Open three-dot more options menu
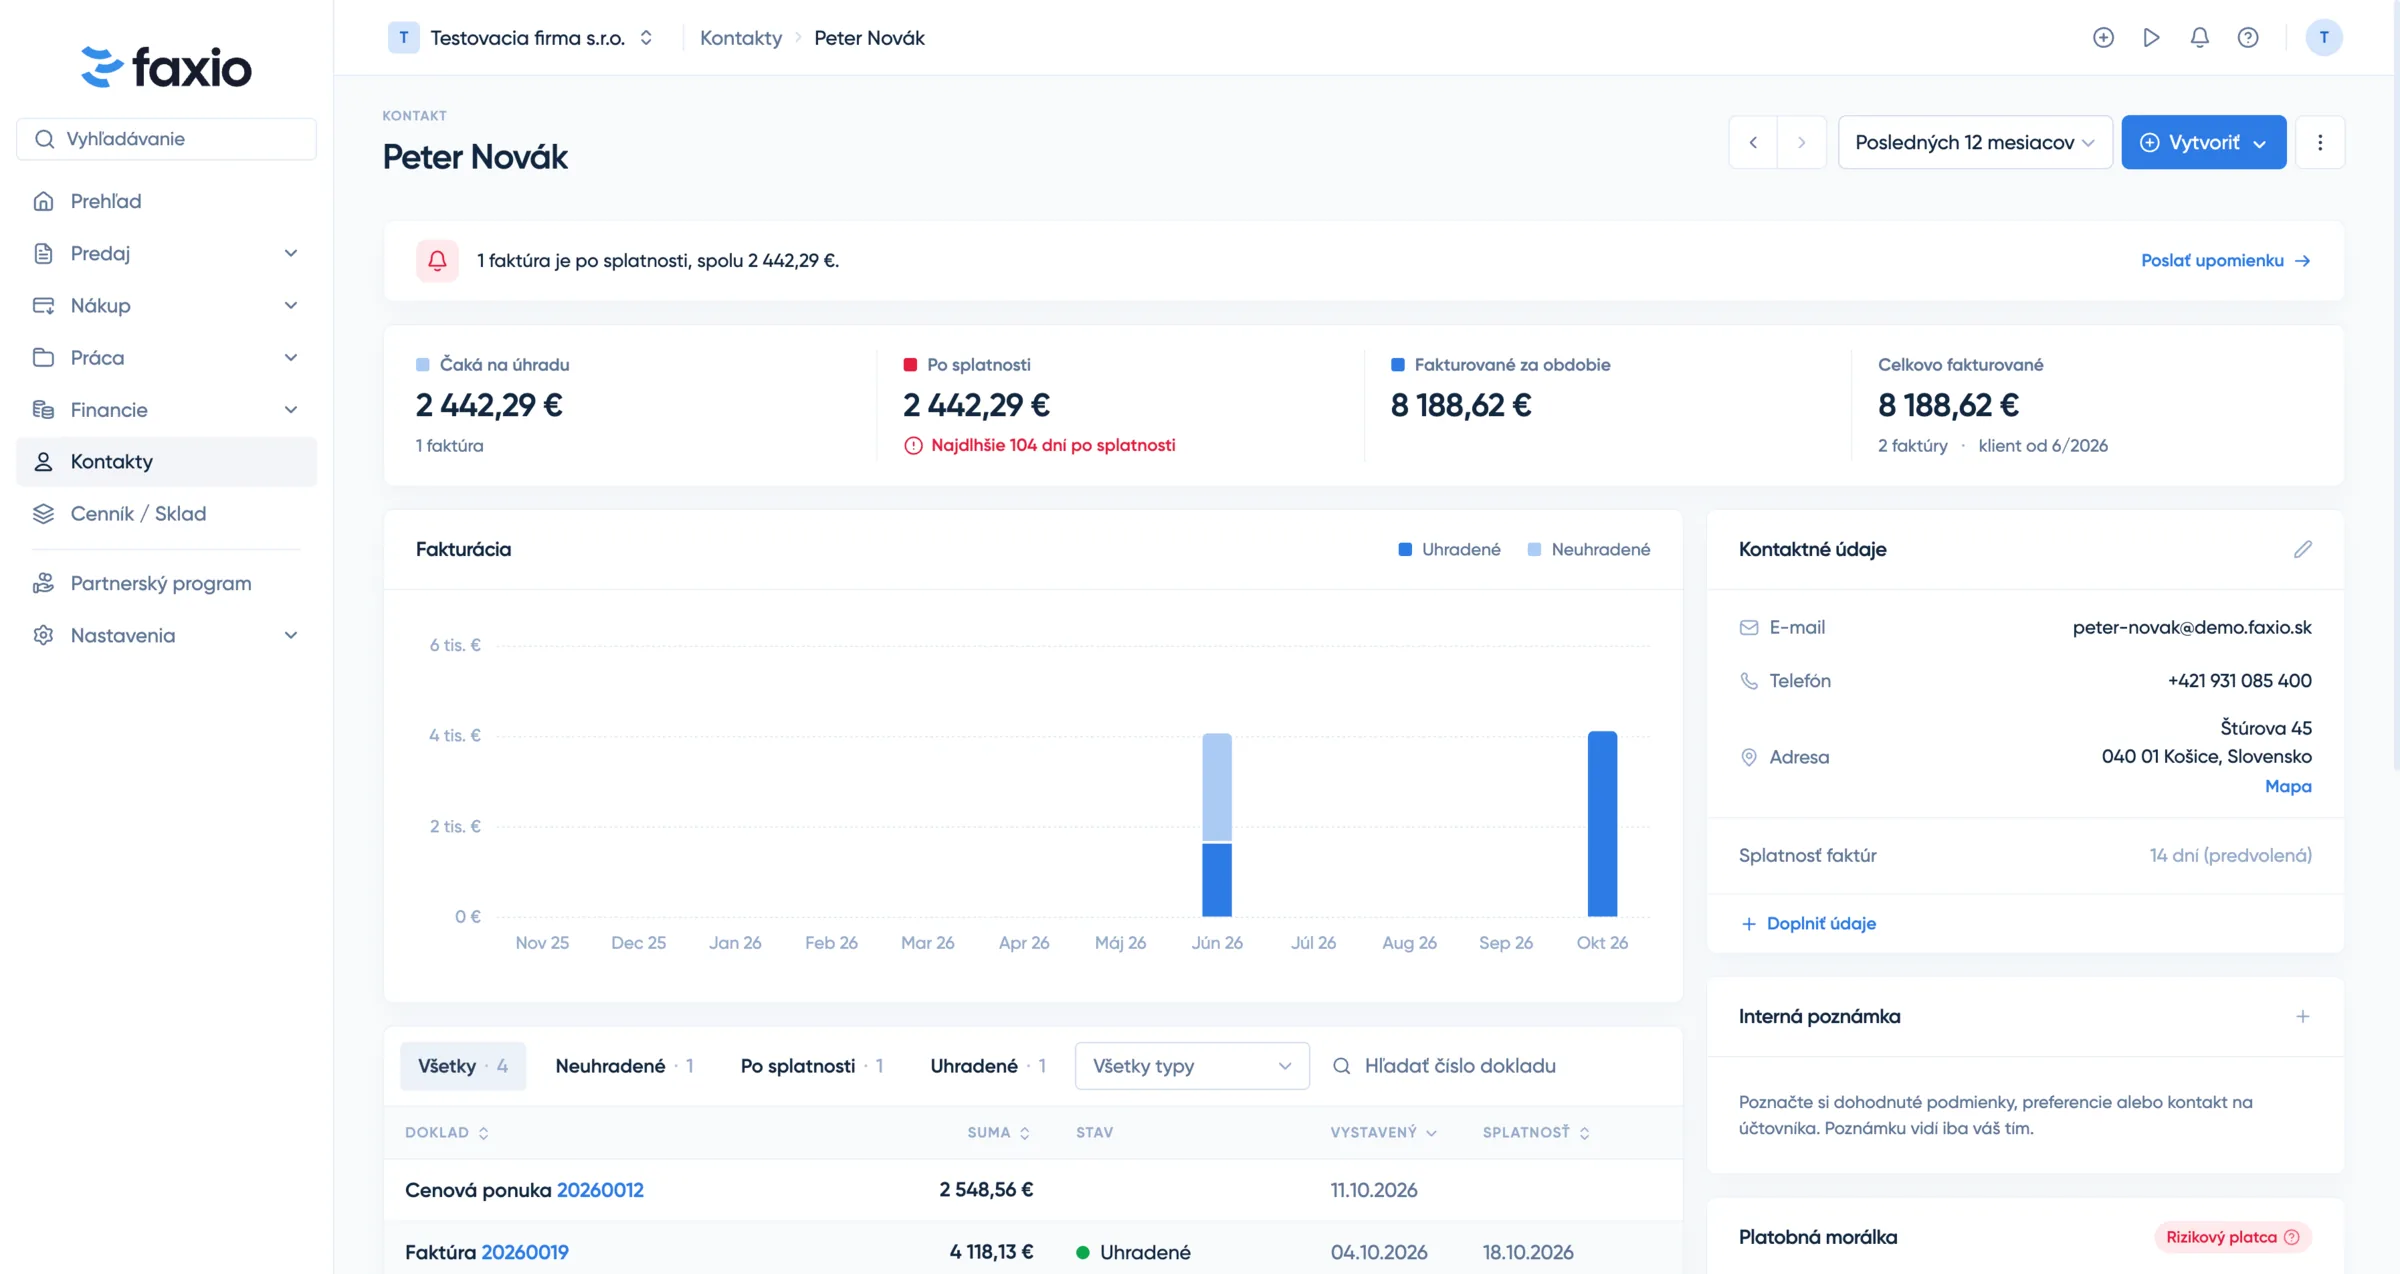 2320,142
